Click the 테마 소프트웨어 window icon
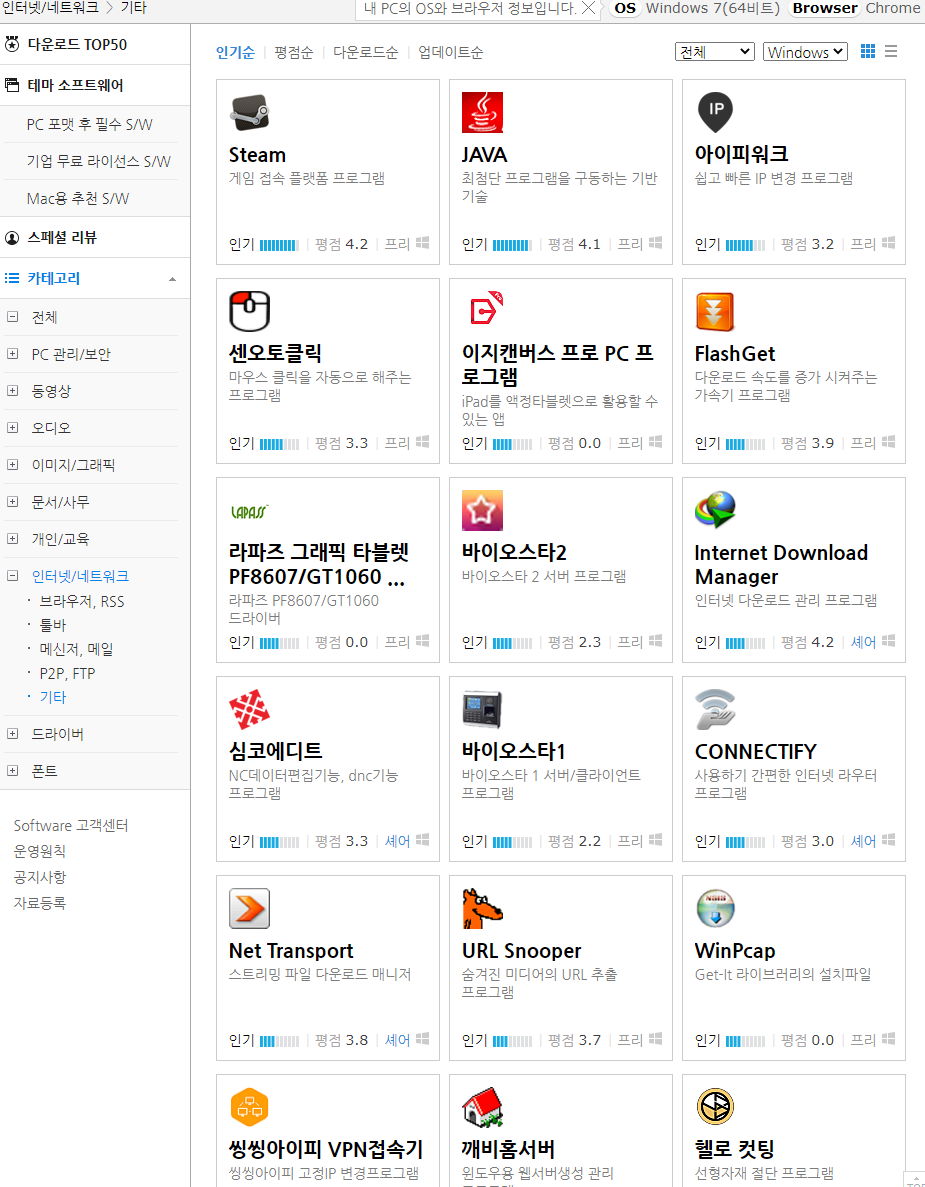925x1187 pixels. (x=12, y=85)
